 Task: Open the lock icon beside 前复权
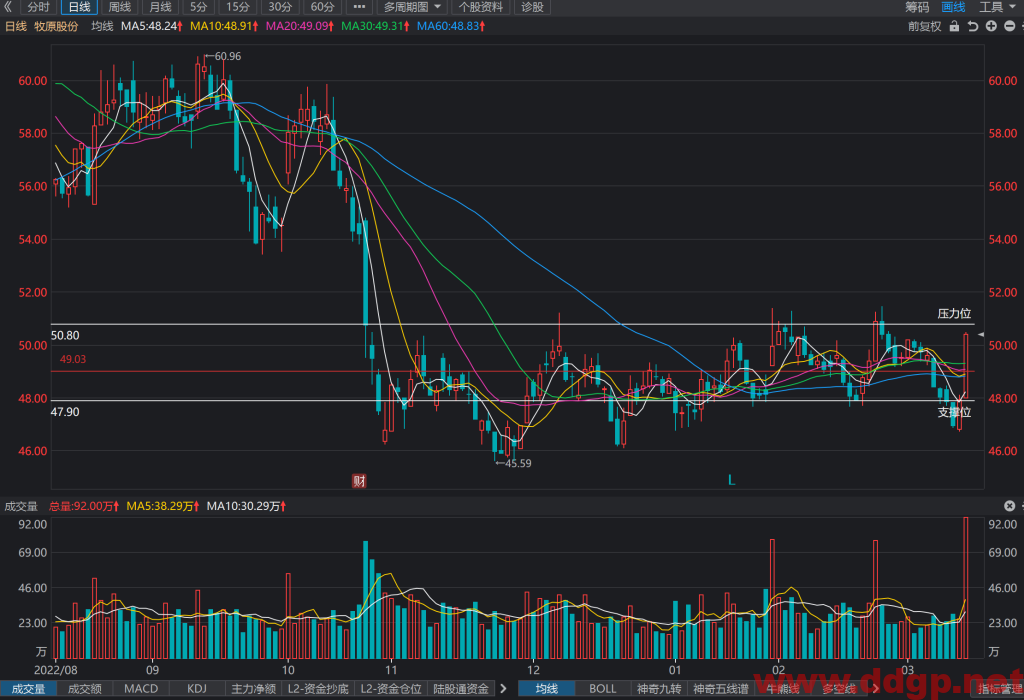954,26
